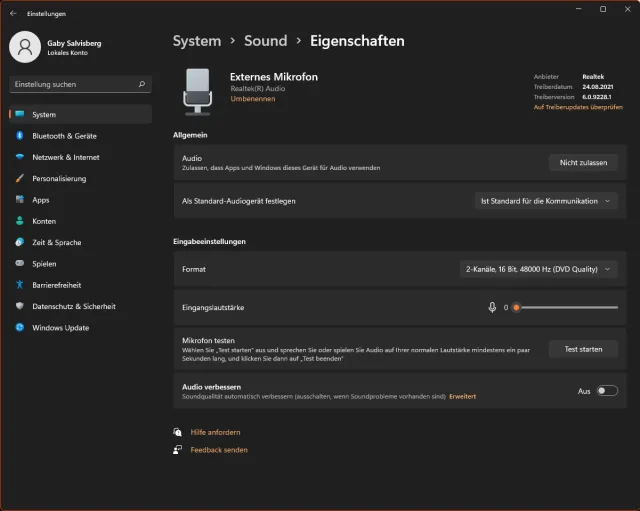This screenshot has height=511, width=640.
Task: Mute microphone via input volume icon
Action: 492,307
